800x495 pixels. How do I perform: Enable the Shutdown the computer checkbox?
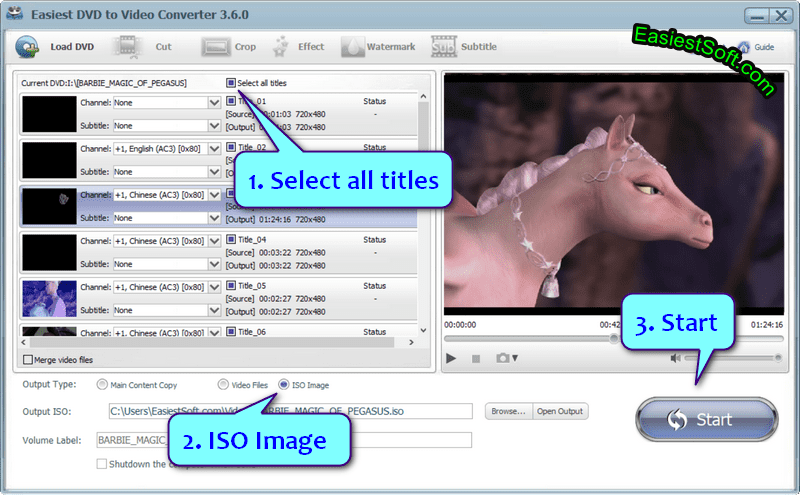(x=102, y=464)
